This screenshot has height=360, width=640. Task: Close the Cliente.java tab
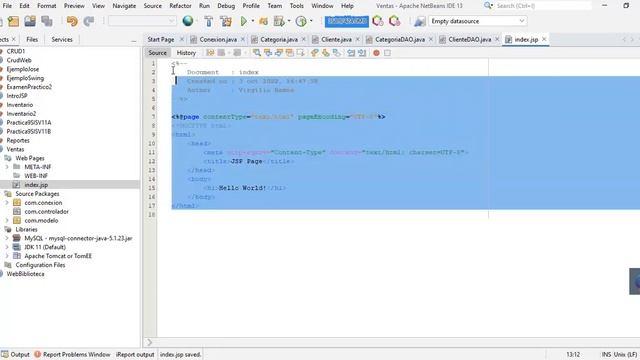pos(358,39)
